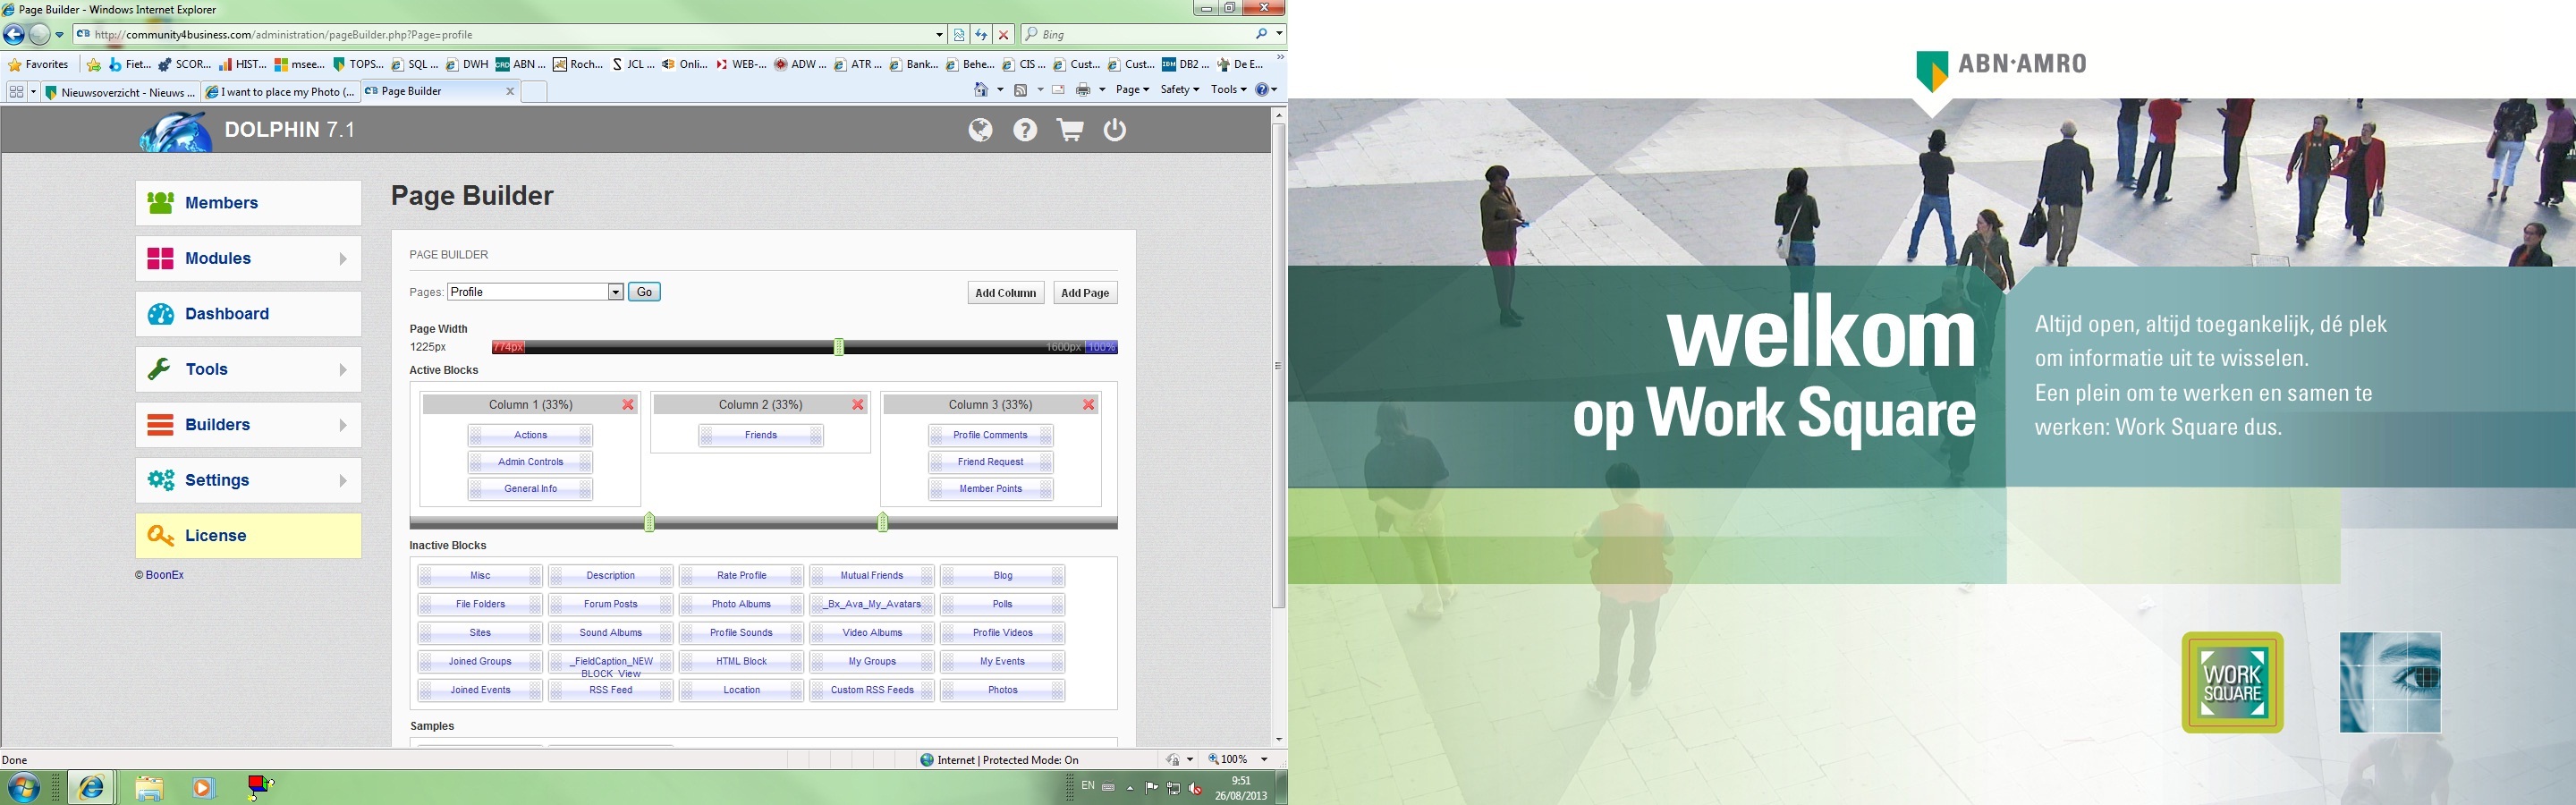Viewport: 2576px width, 805px height.
Task: Click the Refresh icon beside the address bar
Action: click(981, 35)
